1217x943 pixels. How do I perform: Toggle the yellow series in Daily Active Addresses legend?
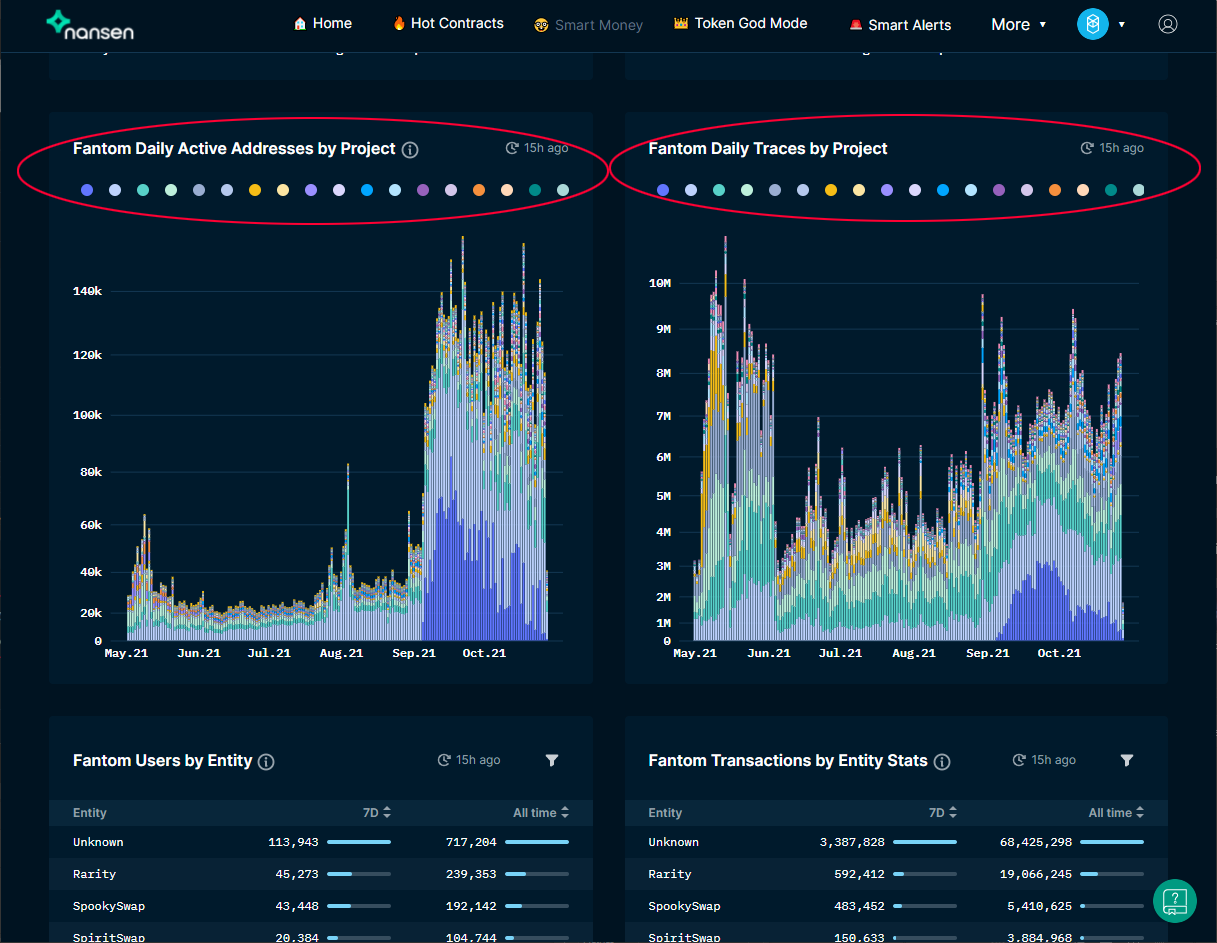255,189
